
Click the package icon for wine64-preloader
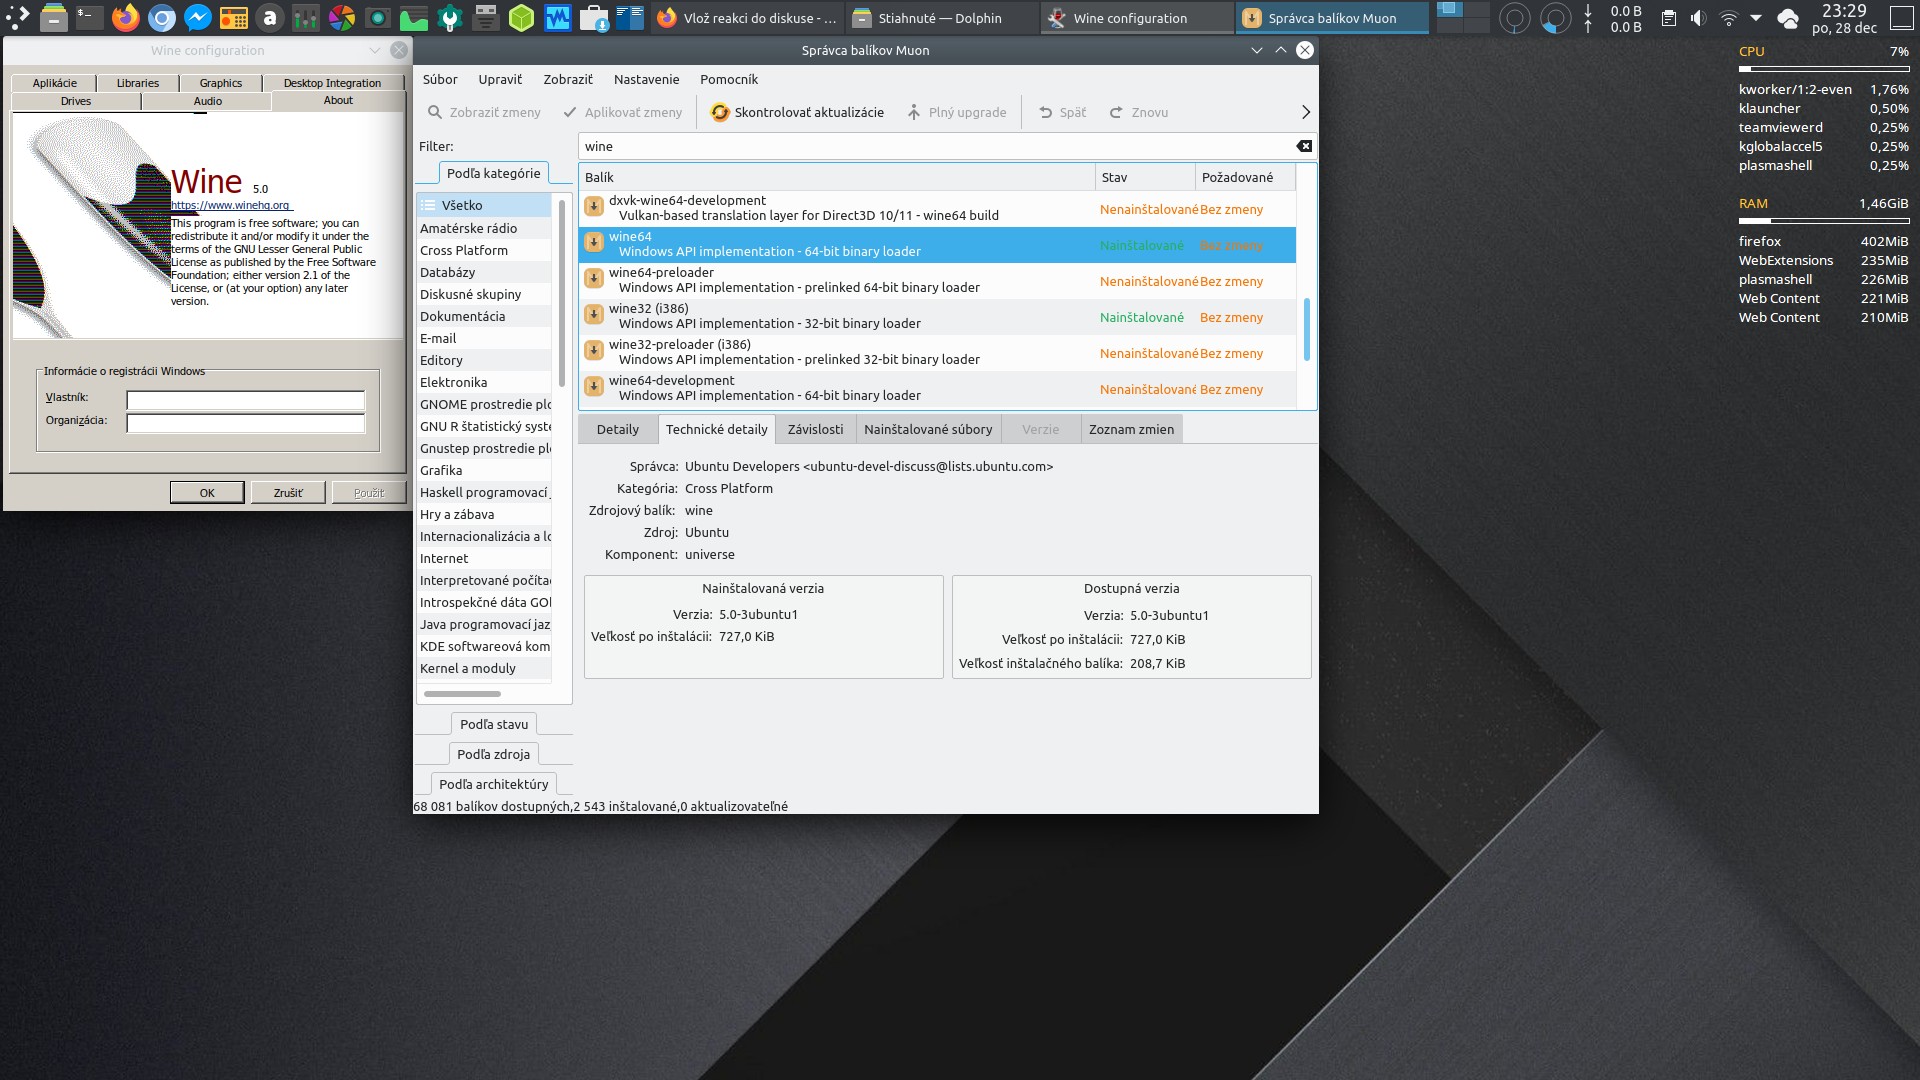click(x=594, y=278)
